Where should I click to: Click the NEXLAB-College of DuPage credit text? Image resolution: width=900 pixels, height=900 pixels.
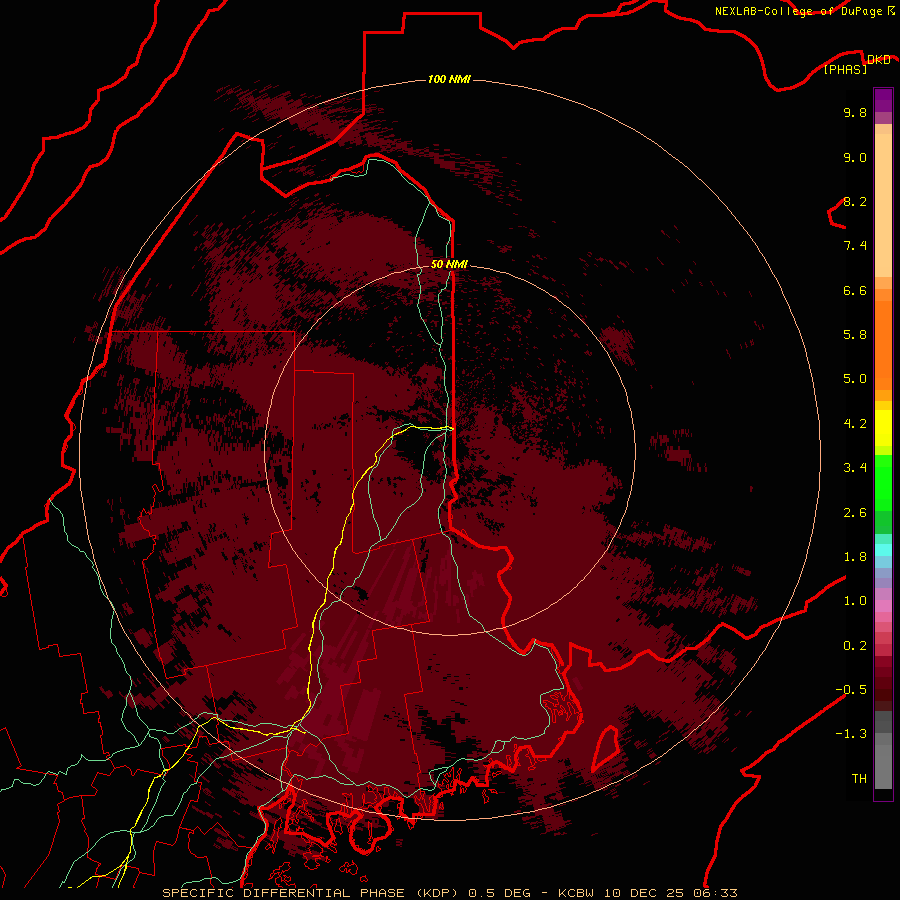(x=800, y=11)
